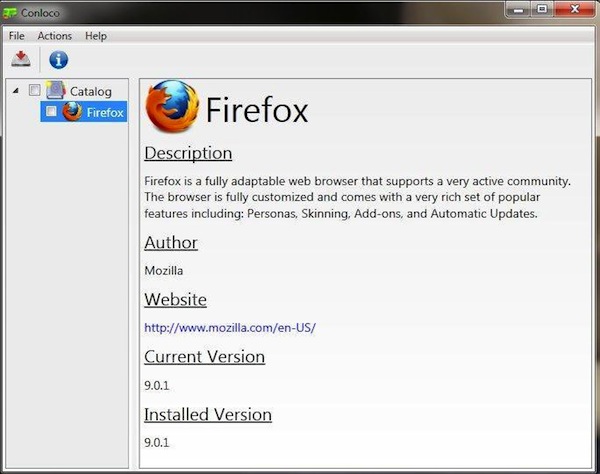Screen dimensions: 600x474
Task: Click the Author heading
Action: pyautogui.click(x=171, y=243)
